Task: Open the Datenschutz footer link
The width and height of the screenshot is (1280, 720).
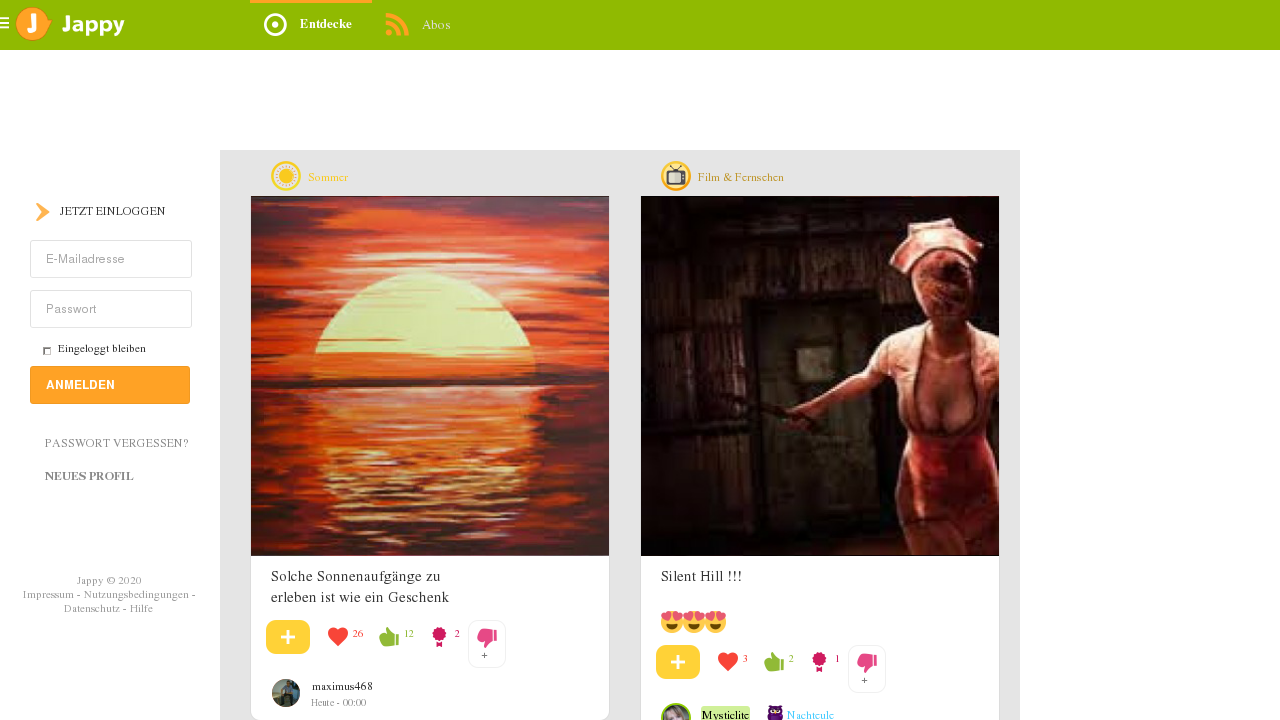Action: 92,609
